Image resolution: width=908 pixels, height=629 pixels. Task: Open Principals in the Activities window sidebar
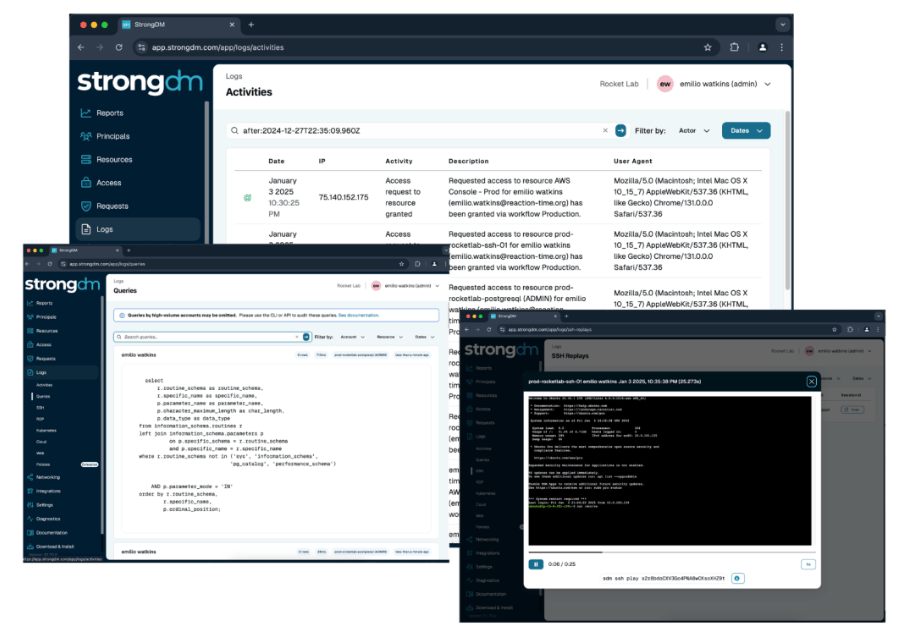pyautogui.click(x=112, y=136)
